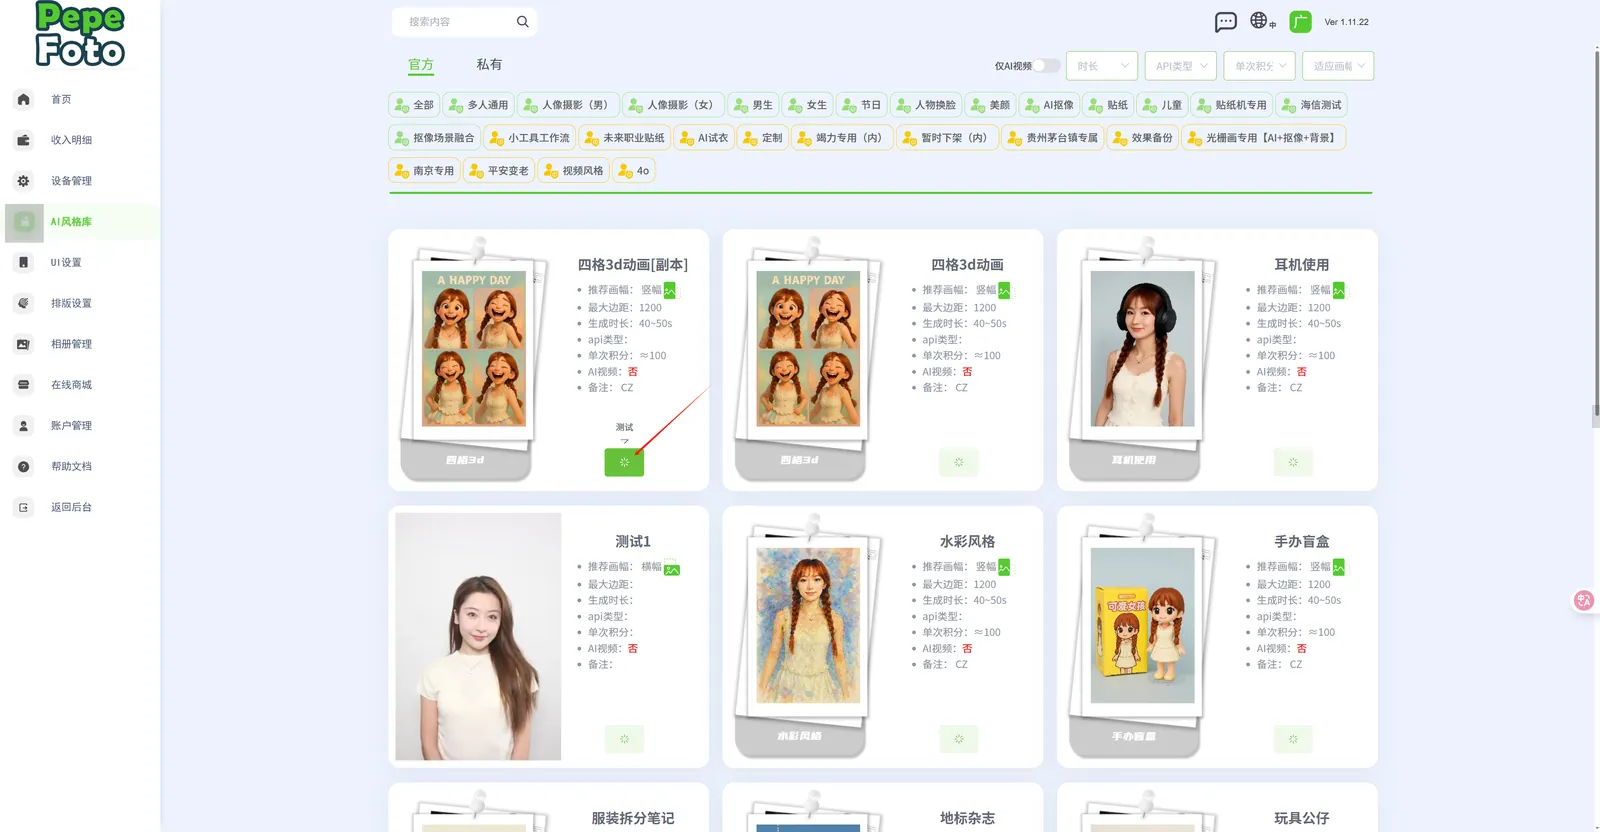Select the 多人通用 category tag
Image resolution: width=1600 pixels, height=832 pixels.
(477, 105)
